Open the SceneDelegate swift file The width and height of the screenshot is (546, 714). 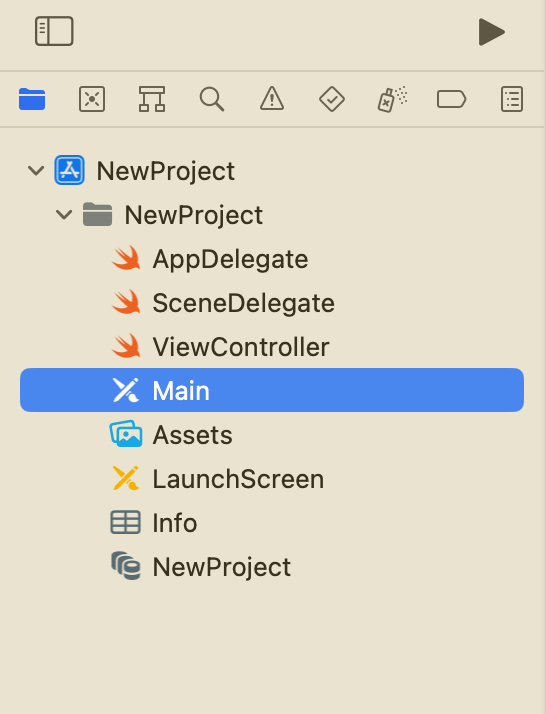coord(272,303)
